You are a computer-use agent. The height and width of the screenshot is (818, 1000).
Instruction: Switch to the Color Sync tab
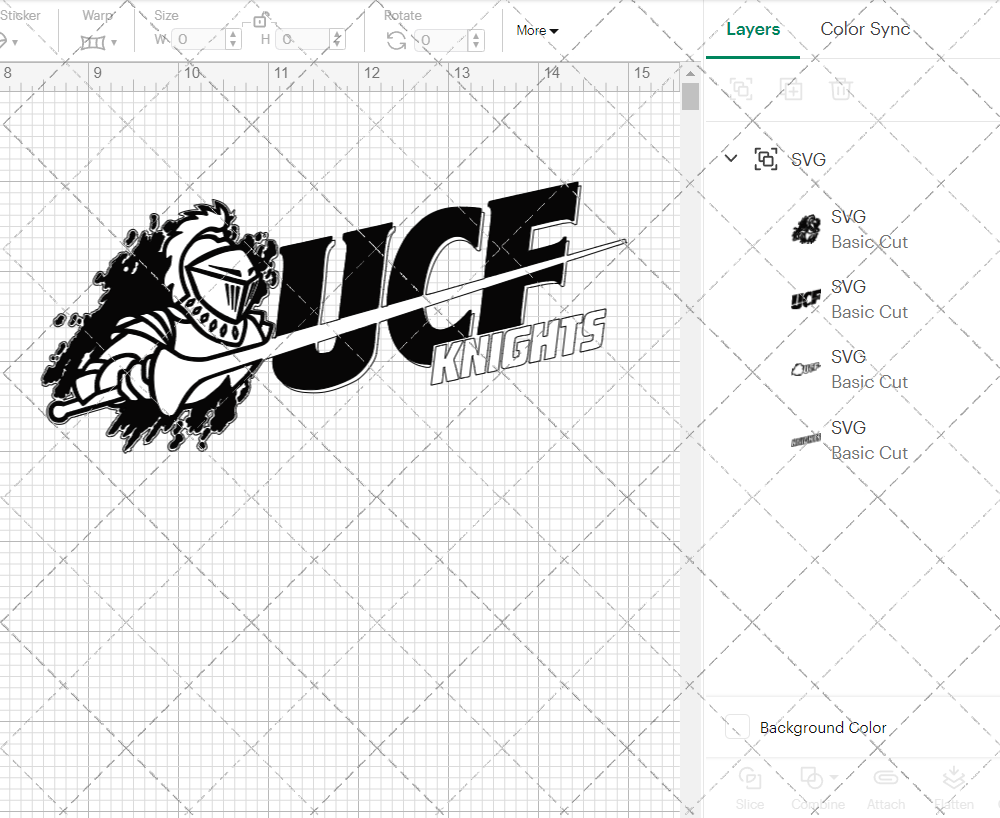[865, 29]
